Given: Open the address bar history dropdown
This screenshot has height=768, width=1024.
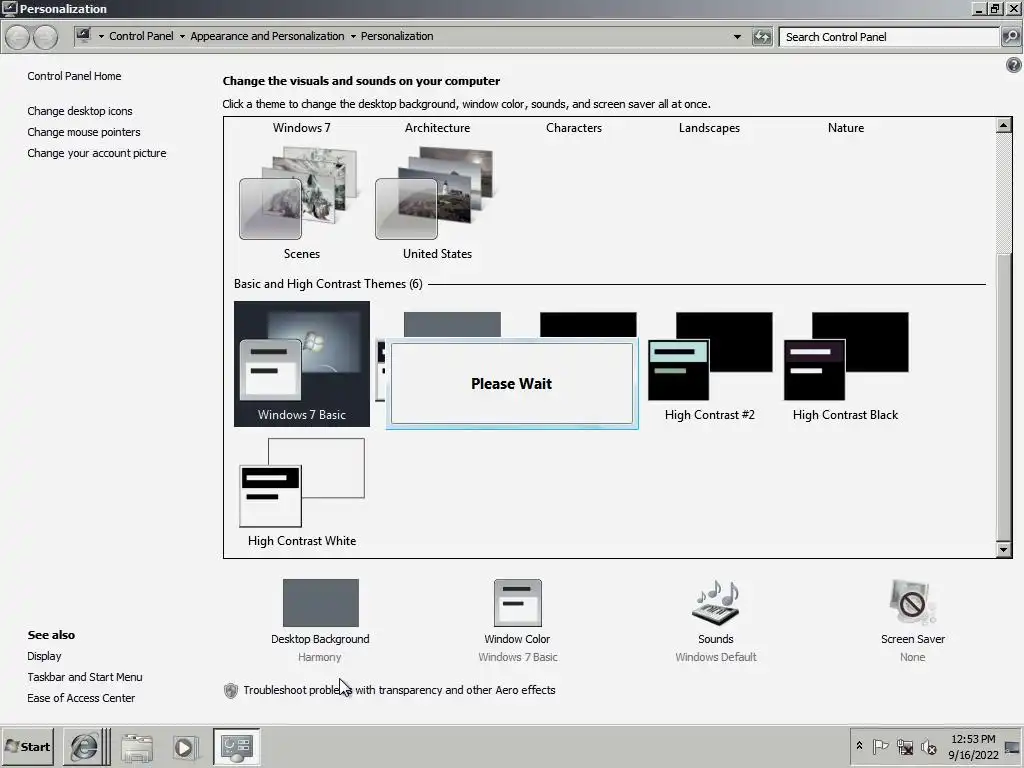Looking at the screenshot, I should pyautogui.click(x=737, y=37).
